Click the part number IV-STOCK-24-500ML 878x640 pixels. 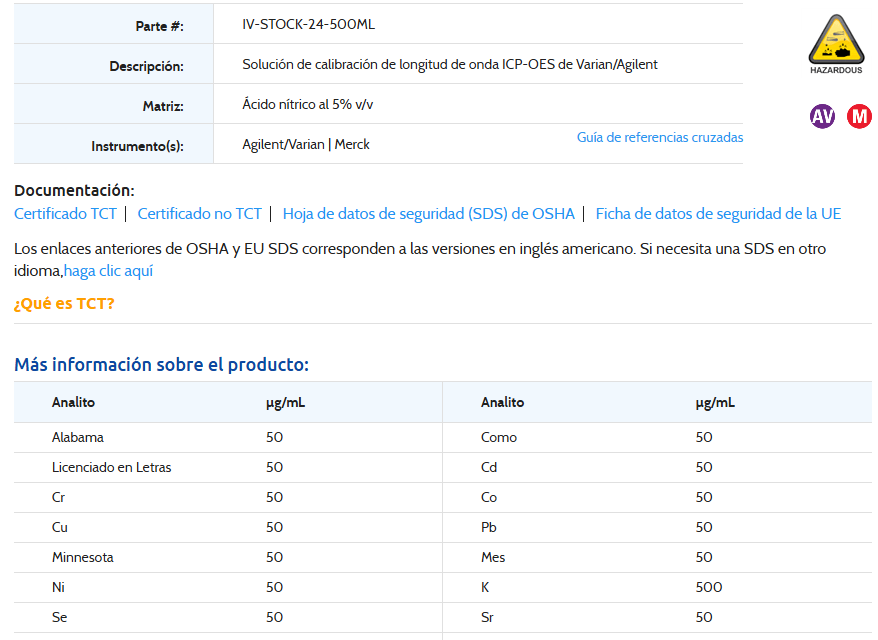point(308,24)
